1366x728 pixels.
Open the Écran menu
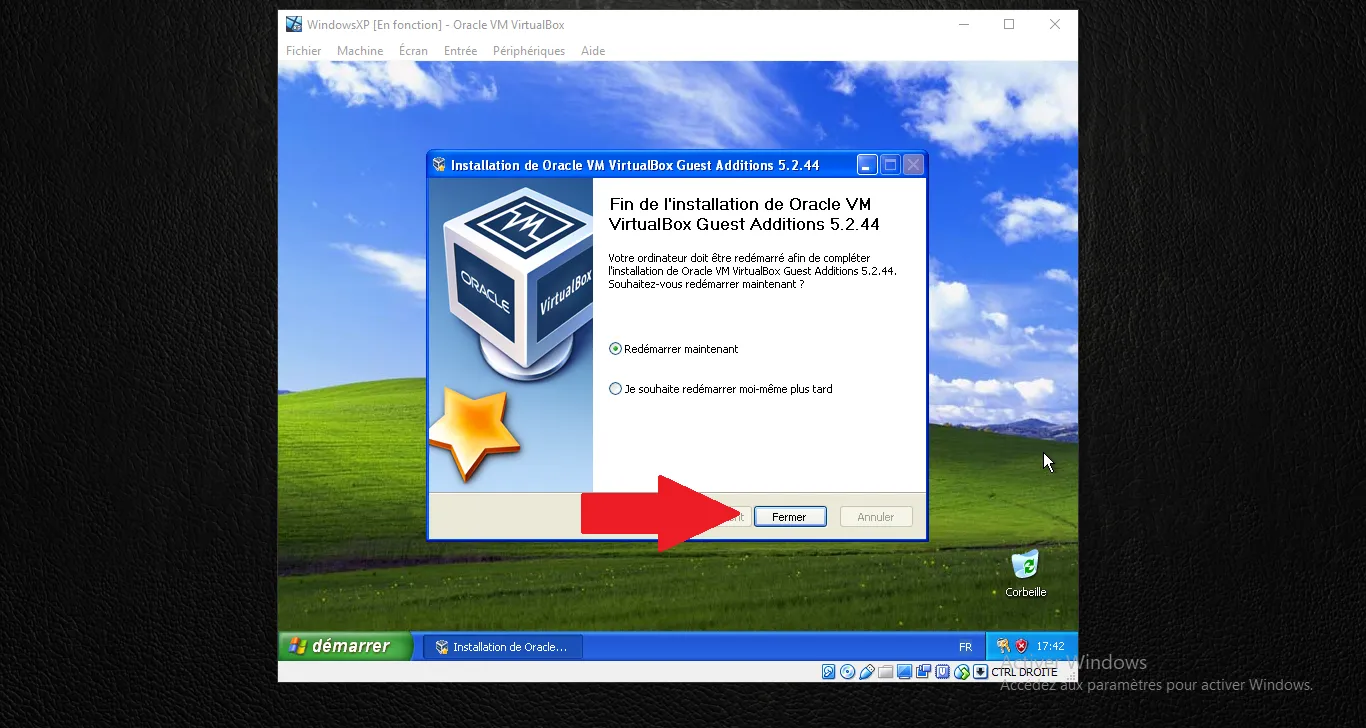tap(413, 51)
